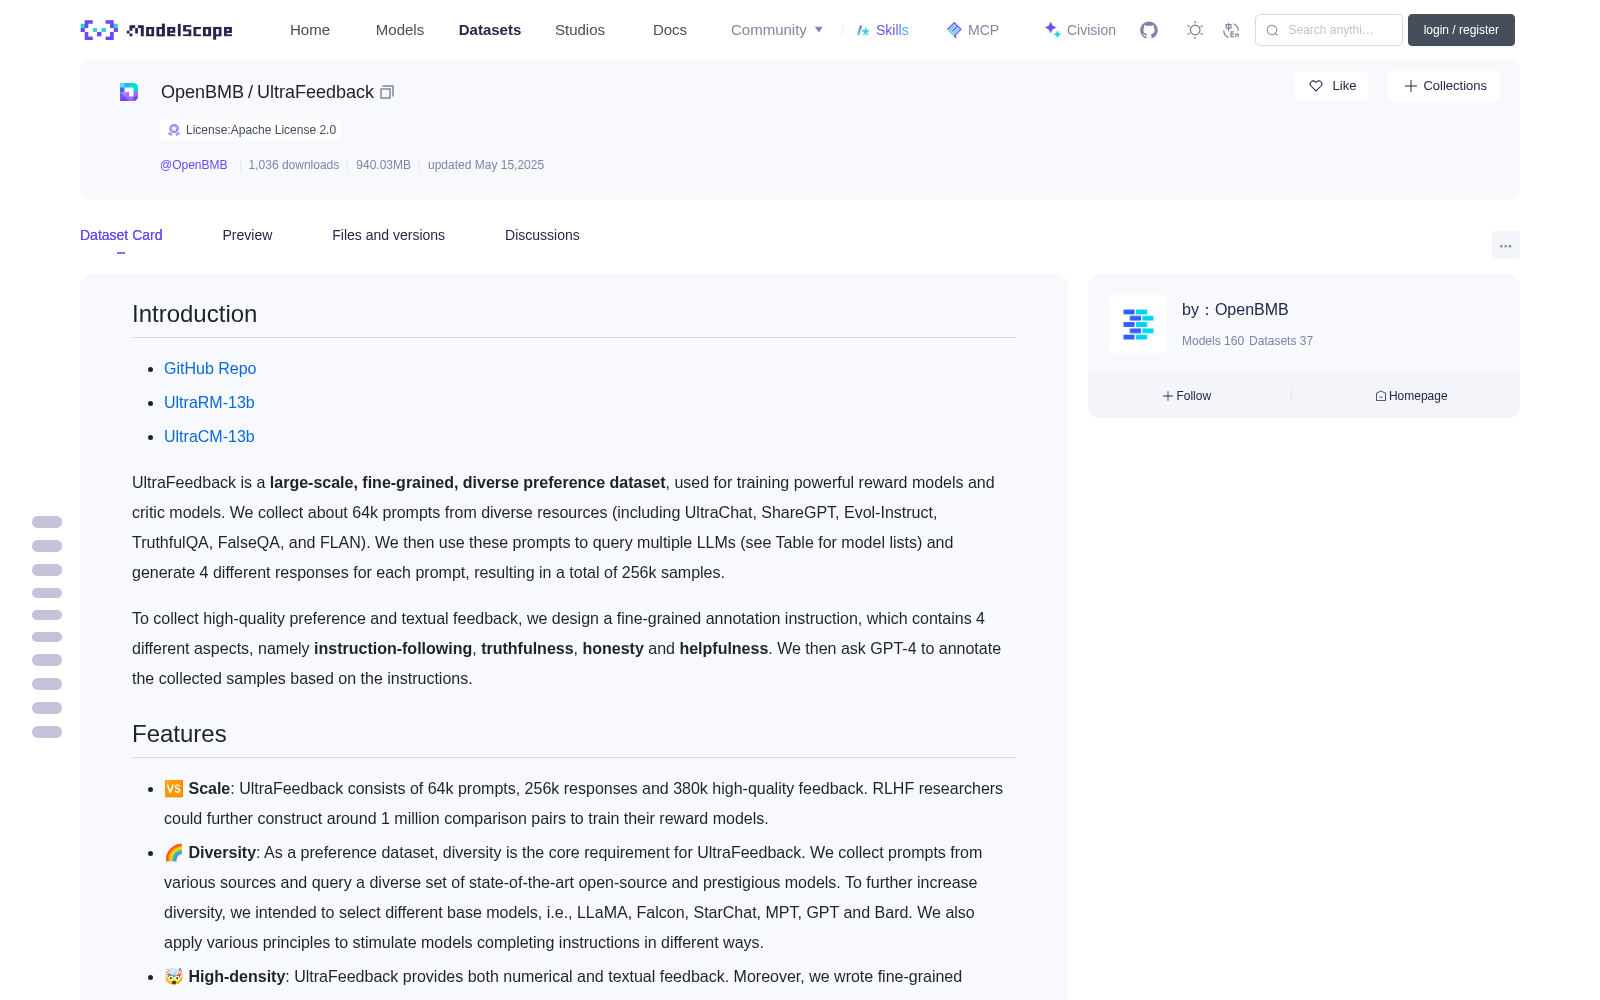The height and width of the screenshot is (1000, 1600).
Task: Click the Skills sparkle icon
Action: coord(863,30)
